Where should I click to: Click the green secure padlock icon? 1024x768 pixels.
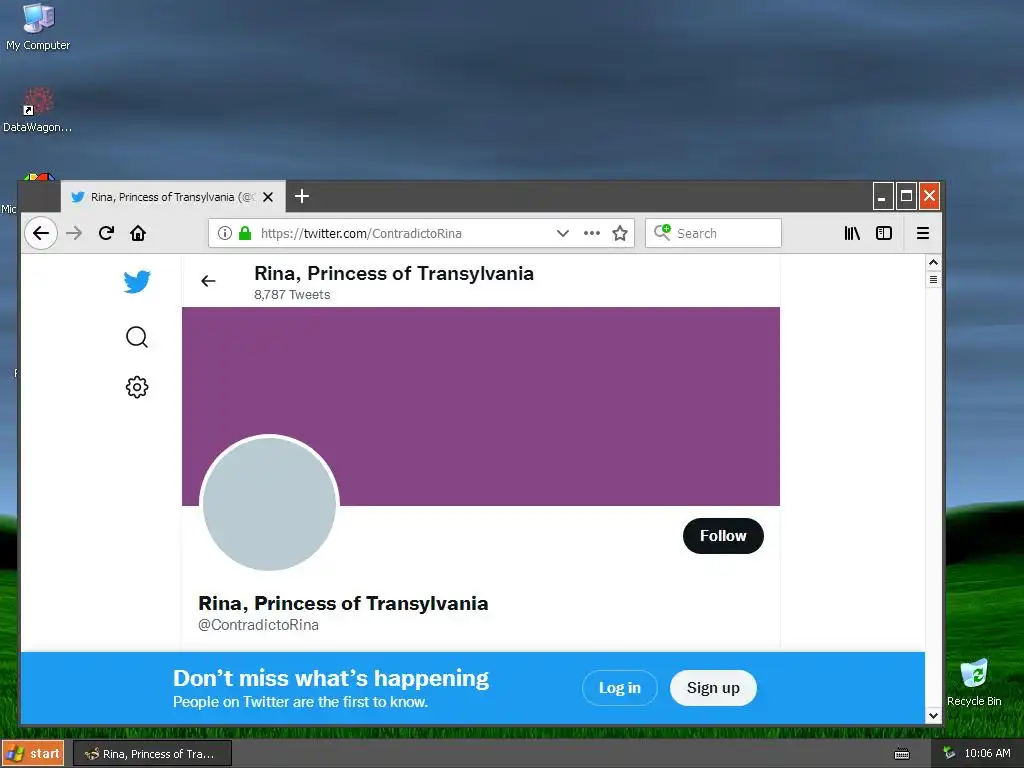coord(245,233)
